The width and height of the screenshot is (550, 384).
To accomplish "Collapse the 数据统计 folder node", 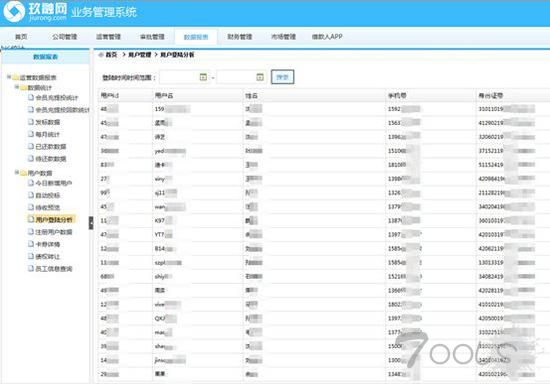I will pos(17,87).
